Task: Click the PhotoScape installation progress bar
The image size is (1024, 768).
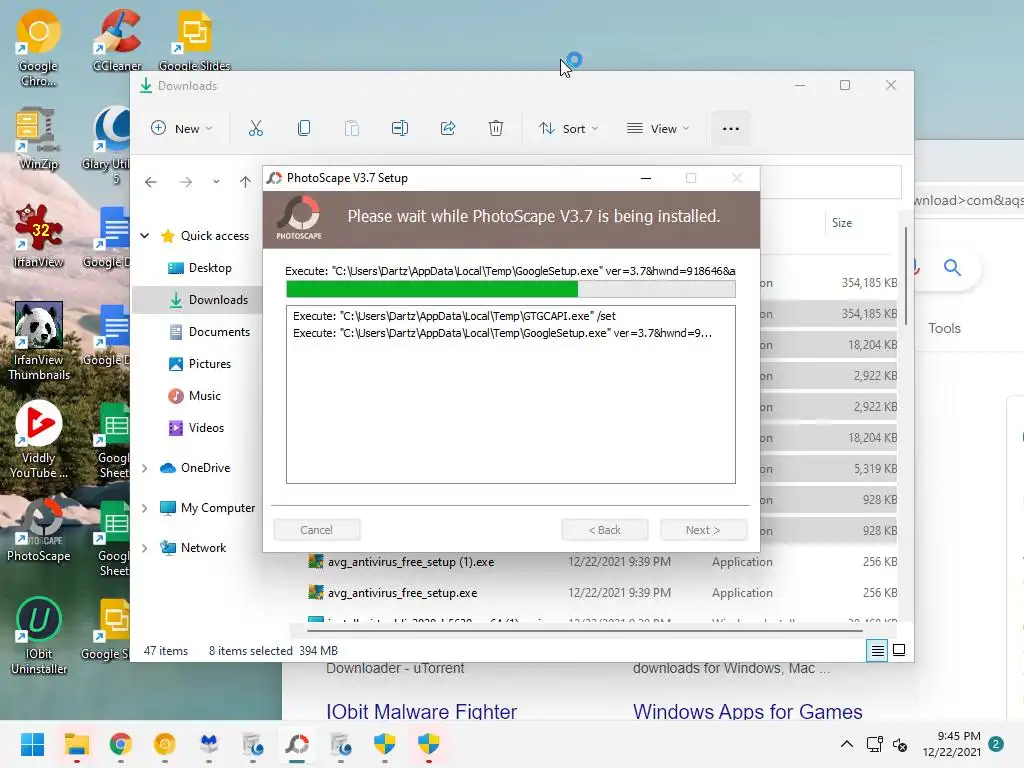Action: pyautogui.click(x=511, y=289)
